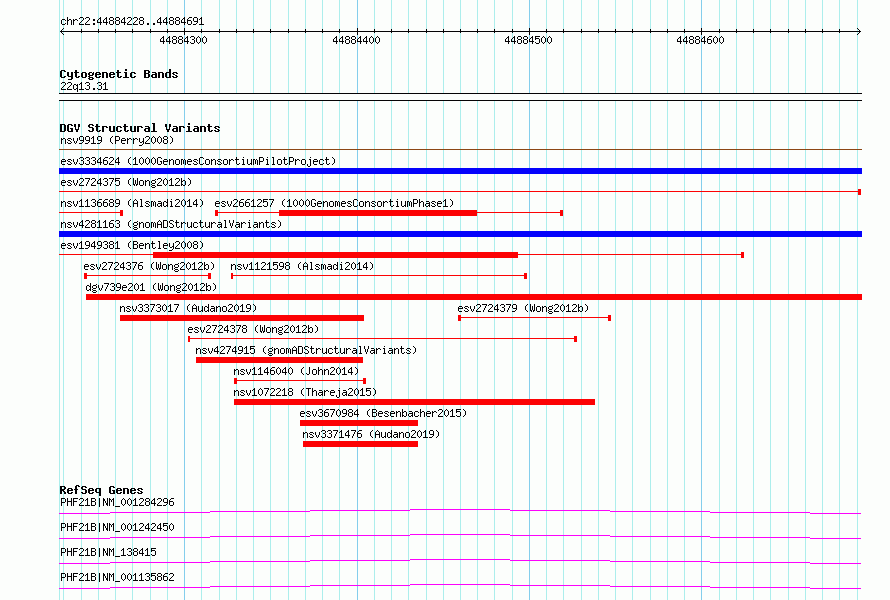Select the nsv3373017 red bar
Viewport: 890px width, 600px height.
242,318
